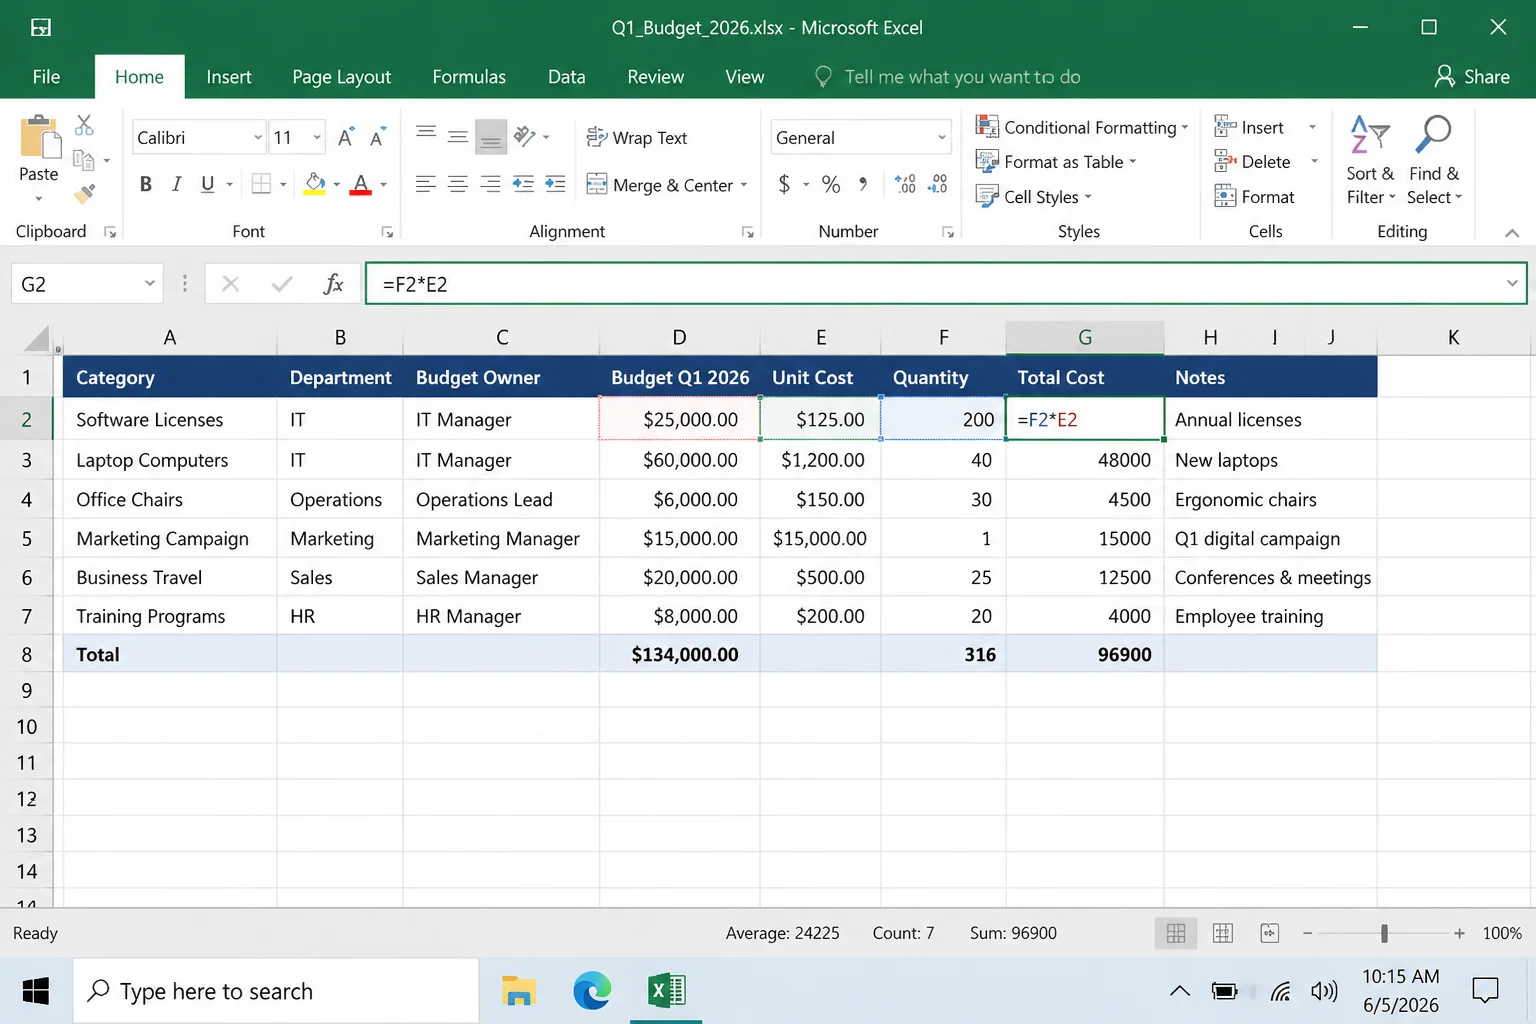Open the General number format dropdown
The width and height of the screenshot is (1536, 1024).
(x=942, y=138)
